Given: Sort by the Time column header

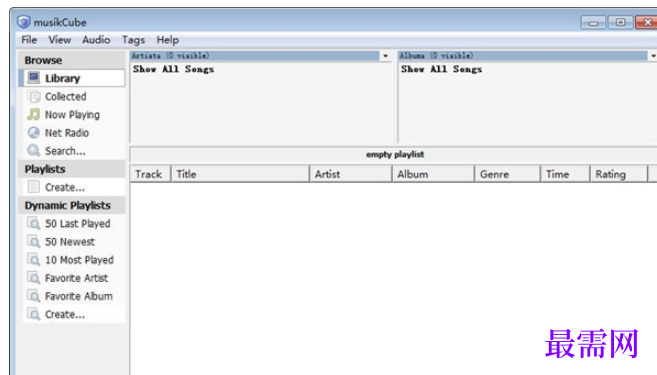Looking at the screenshot, I should [x=565, y=174].
